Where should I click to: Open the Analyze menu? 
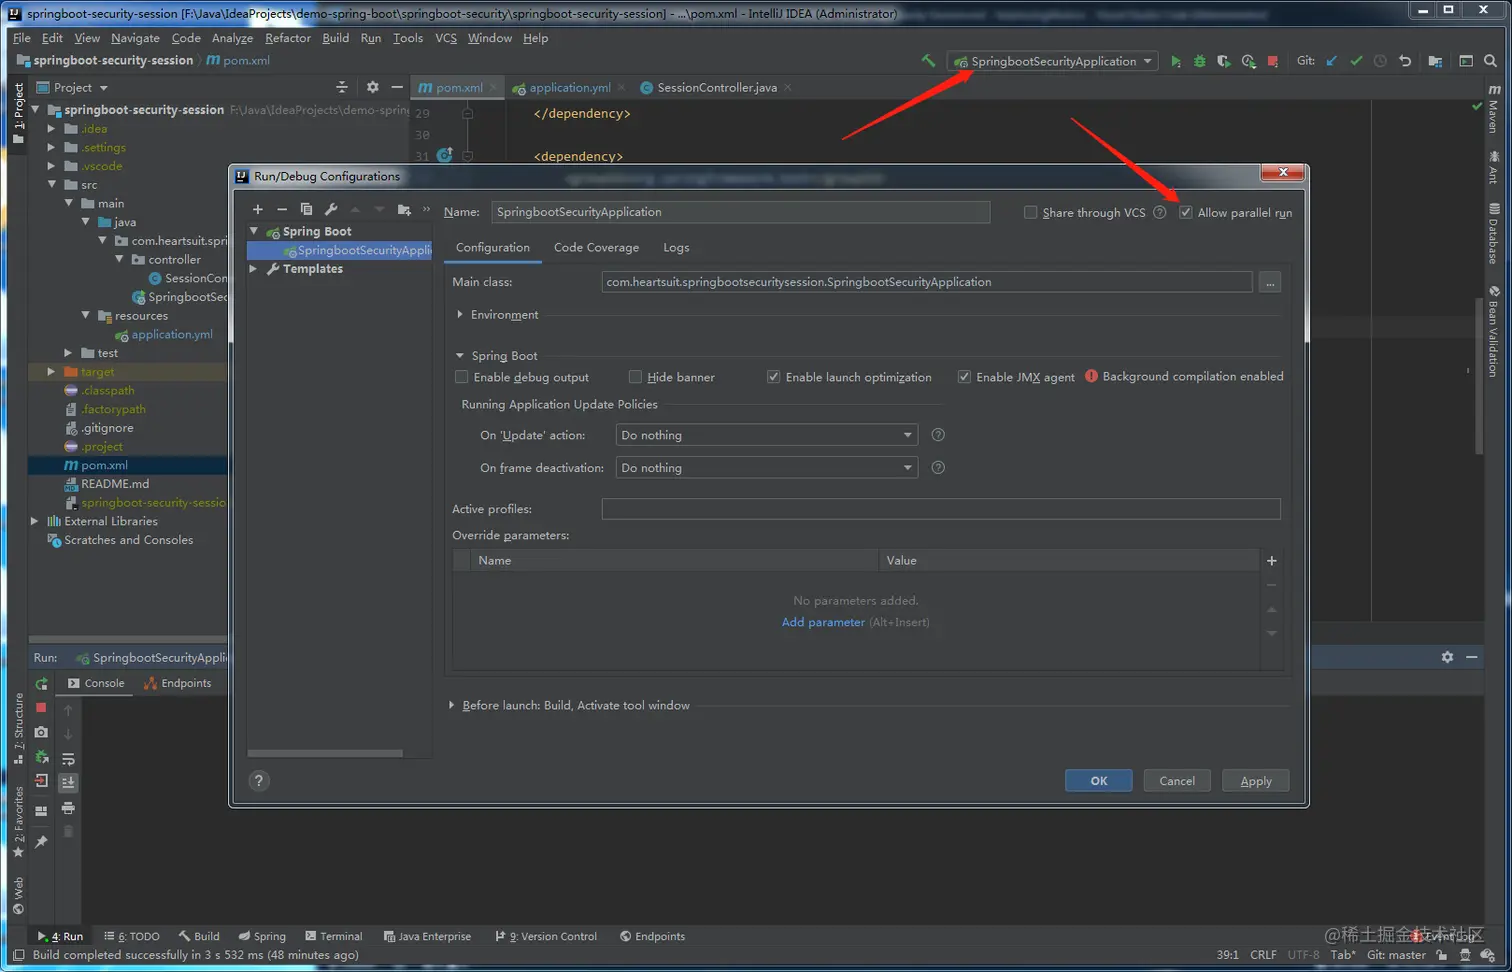[x=233, y=38]
